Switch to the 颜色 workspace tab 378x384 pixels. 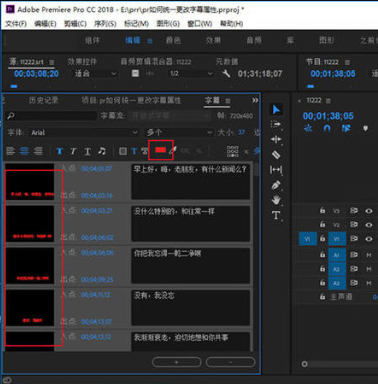[173, 41]
